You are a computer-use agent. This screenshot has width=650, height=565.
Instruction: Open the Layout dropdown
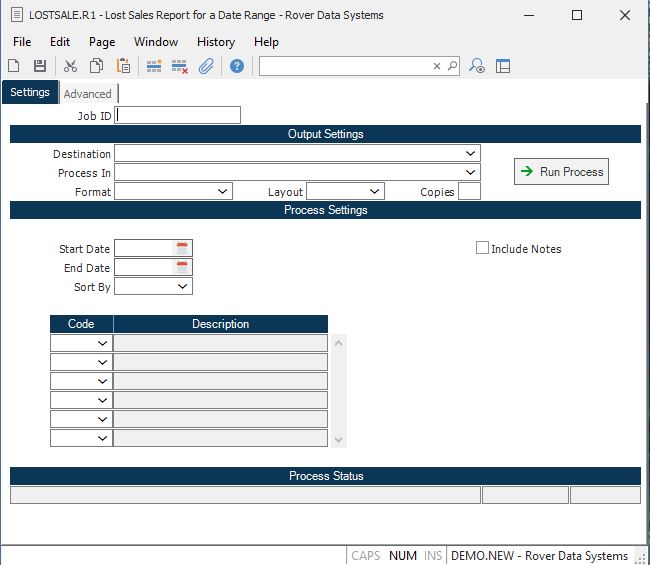(374, 191)
